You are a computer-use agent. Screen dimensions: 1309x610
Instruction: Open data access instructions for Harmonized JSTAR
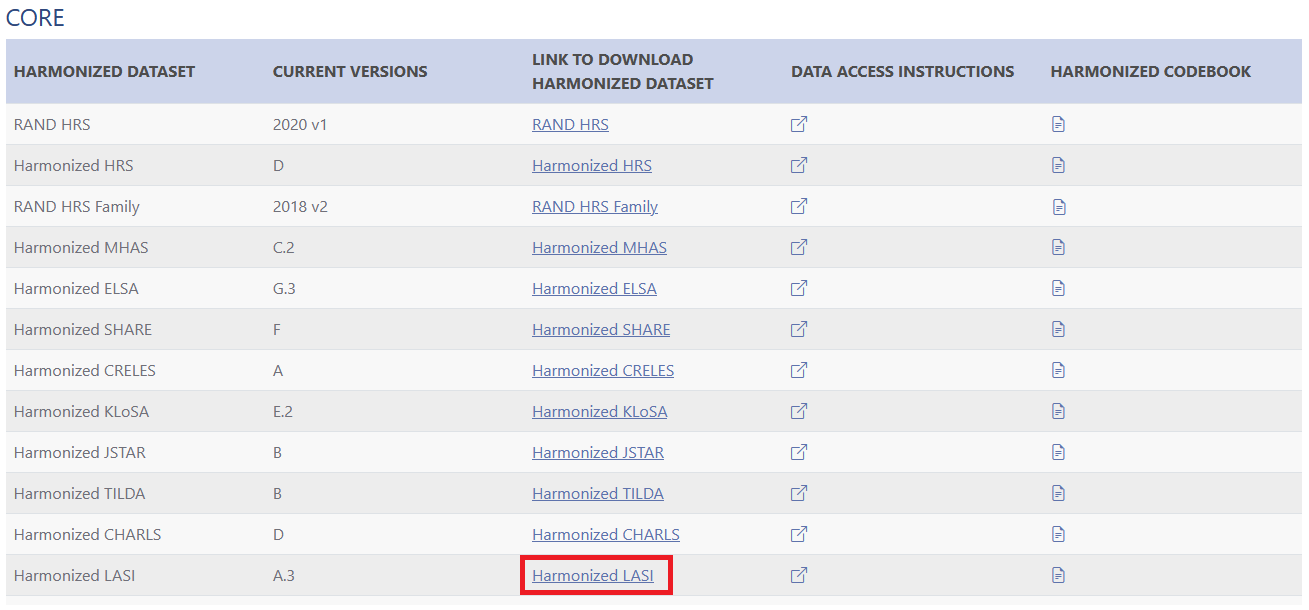799,452
